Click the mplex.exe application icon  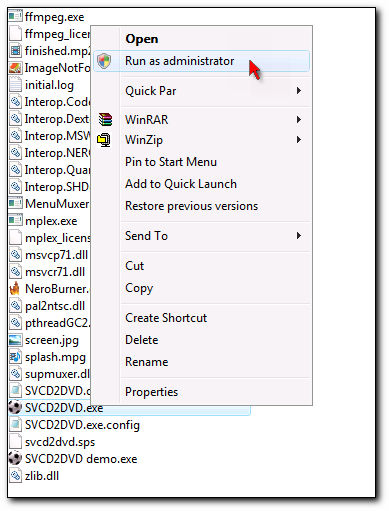(15, 220)
